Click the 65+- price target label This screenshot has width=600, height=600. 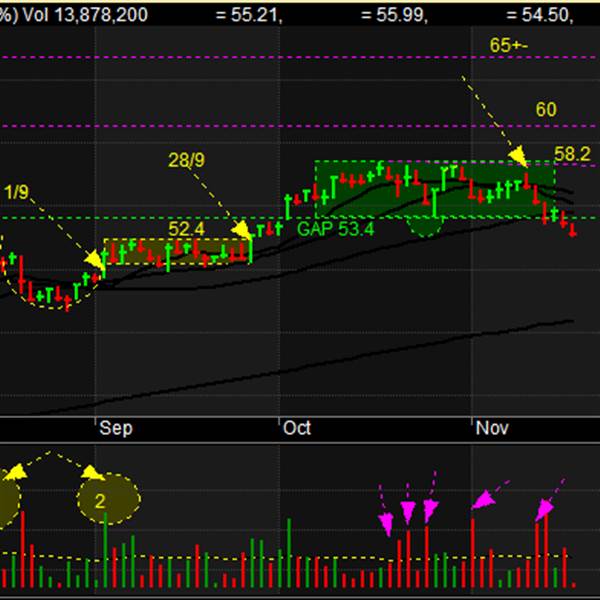pyautogui.click(x=509, y=45)
